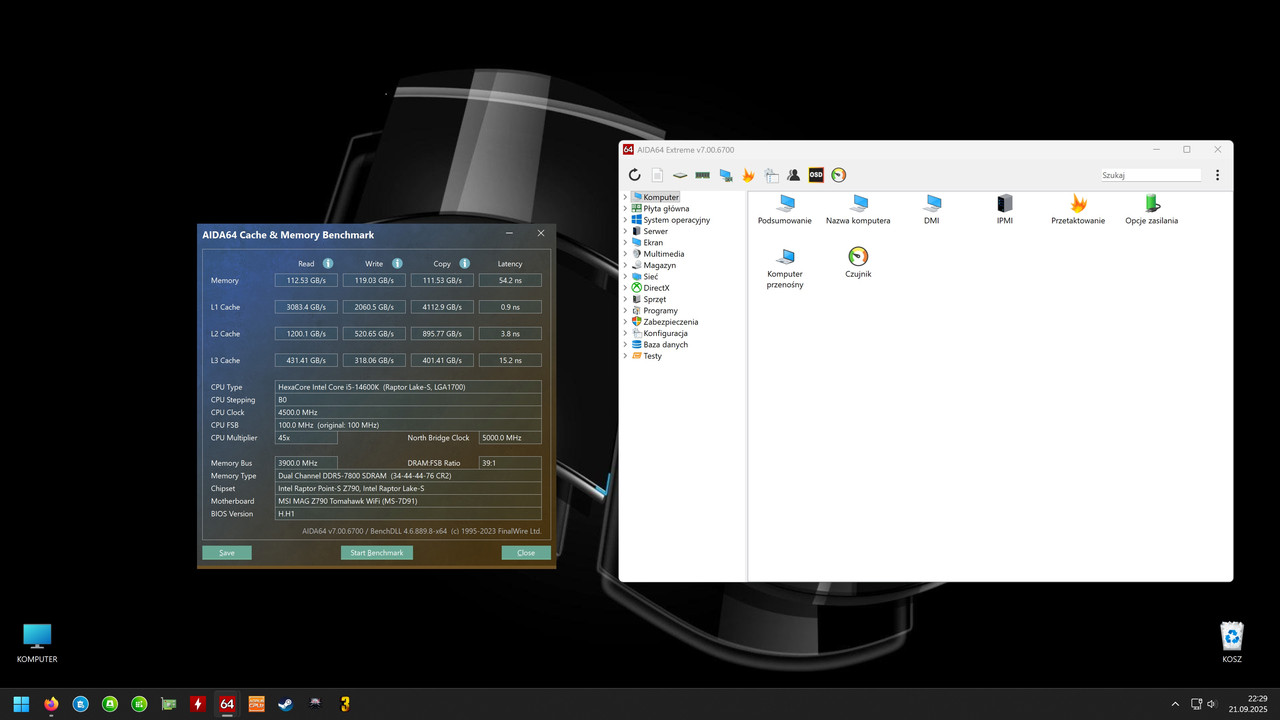Open the IPMI icon

click(x=1005, y=209)
